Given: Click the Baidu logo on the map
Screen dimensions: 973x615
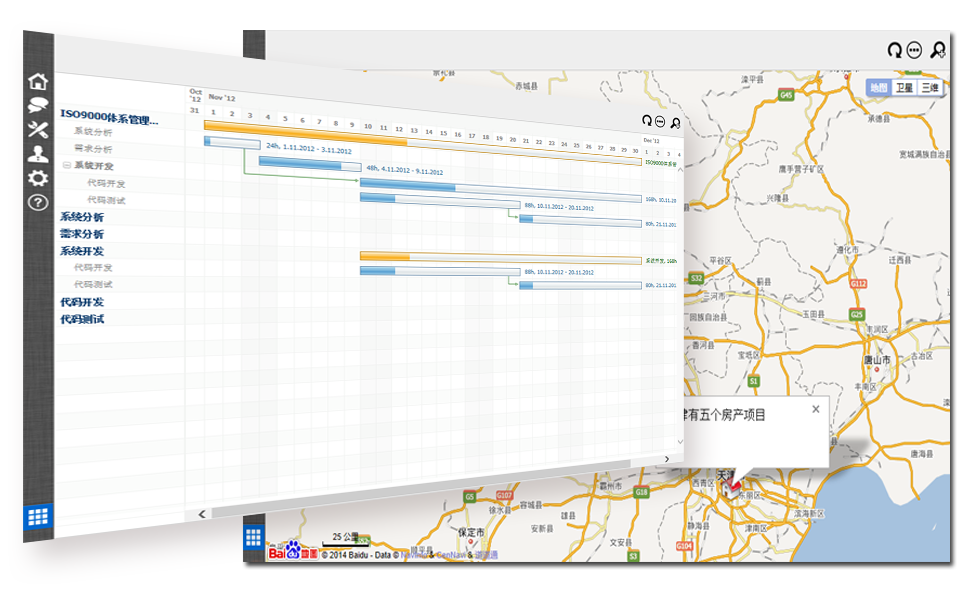Looking at the screenshot, I should [x=293, y=551].
